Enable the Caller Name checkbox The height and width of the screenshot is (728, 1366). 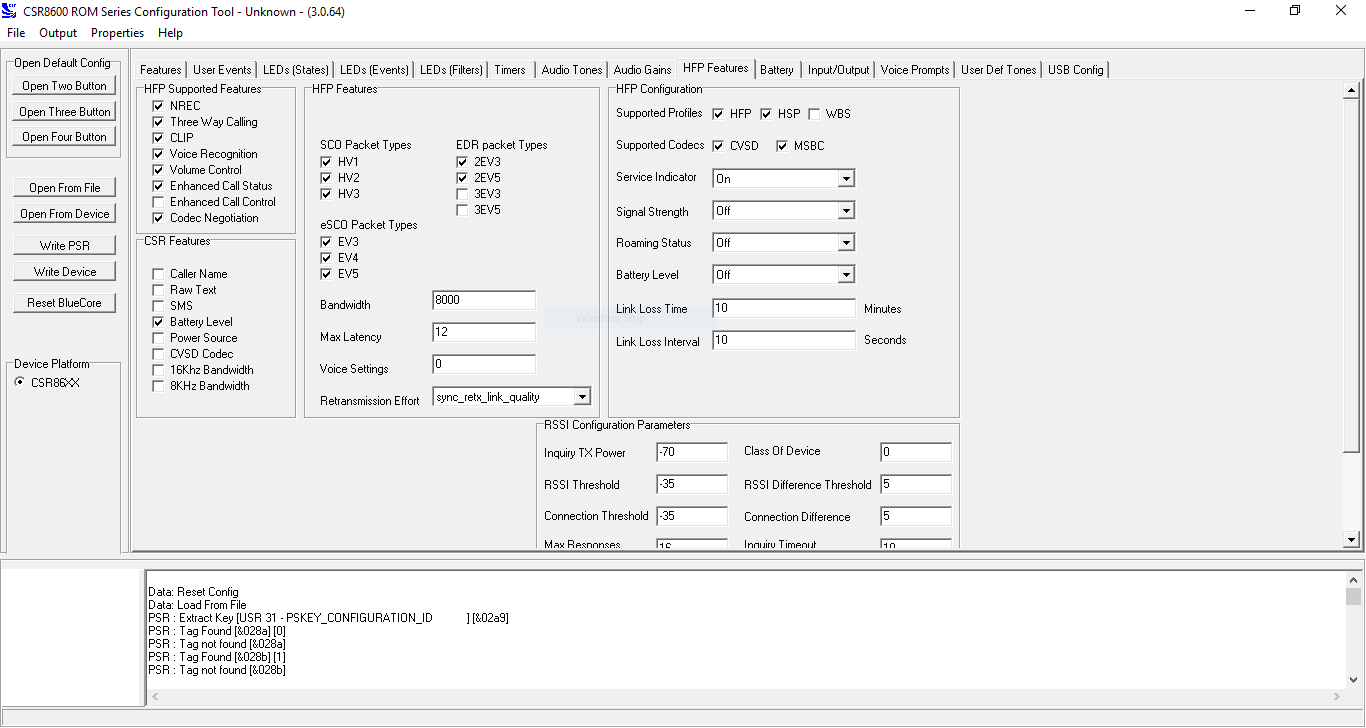[x=158, y=274]
